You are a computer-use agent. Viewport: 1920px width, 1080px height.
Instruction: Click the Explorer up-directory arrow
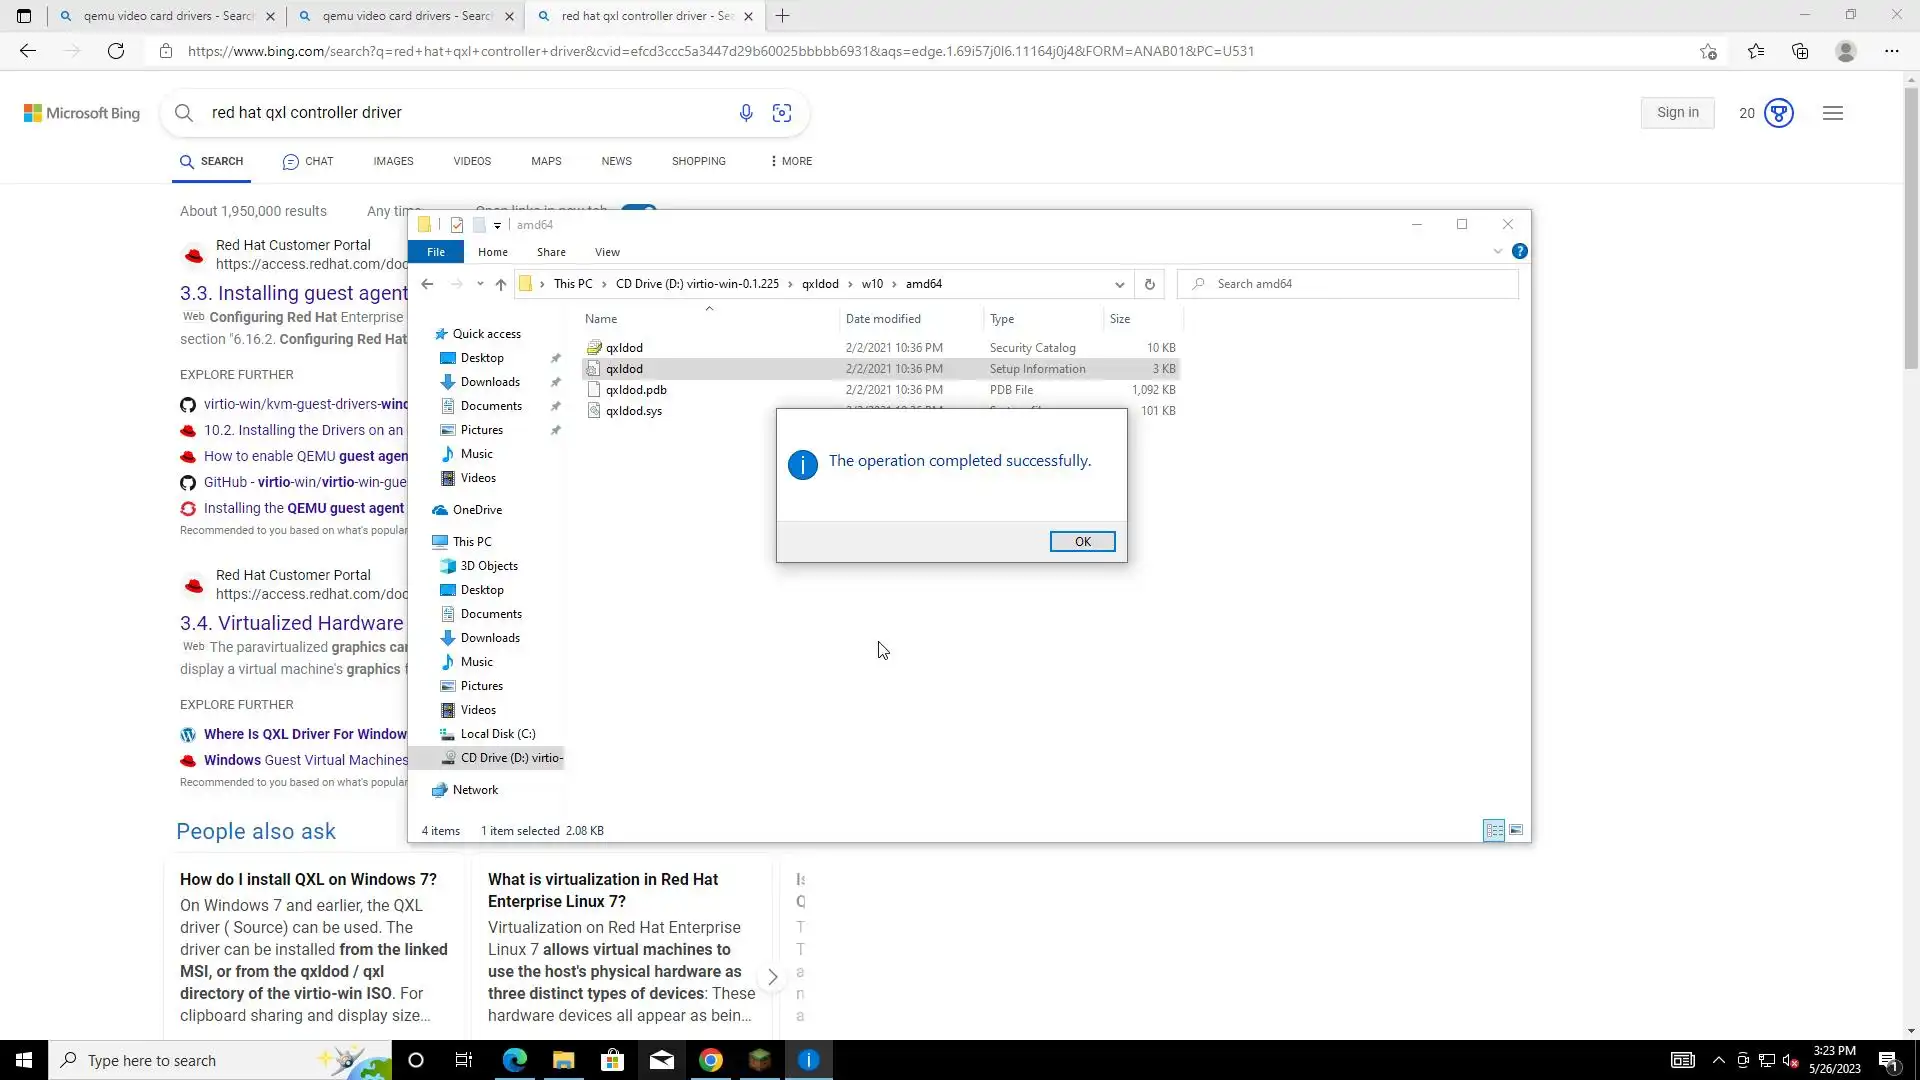(x=500, y=284)
